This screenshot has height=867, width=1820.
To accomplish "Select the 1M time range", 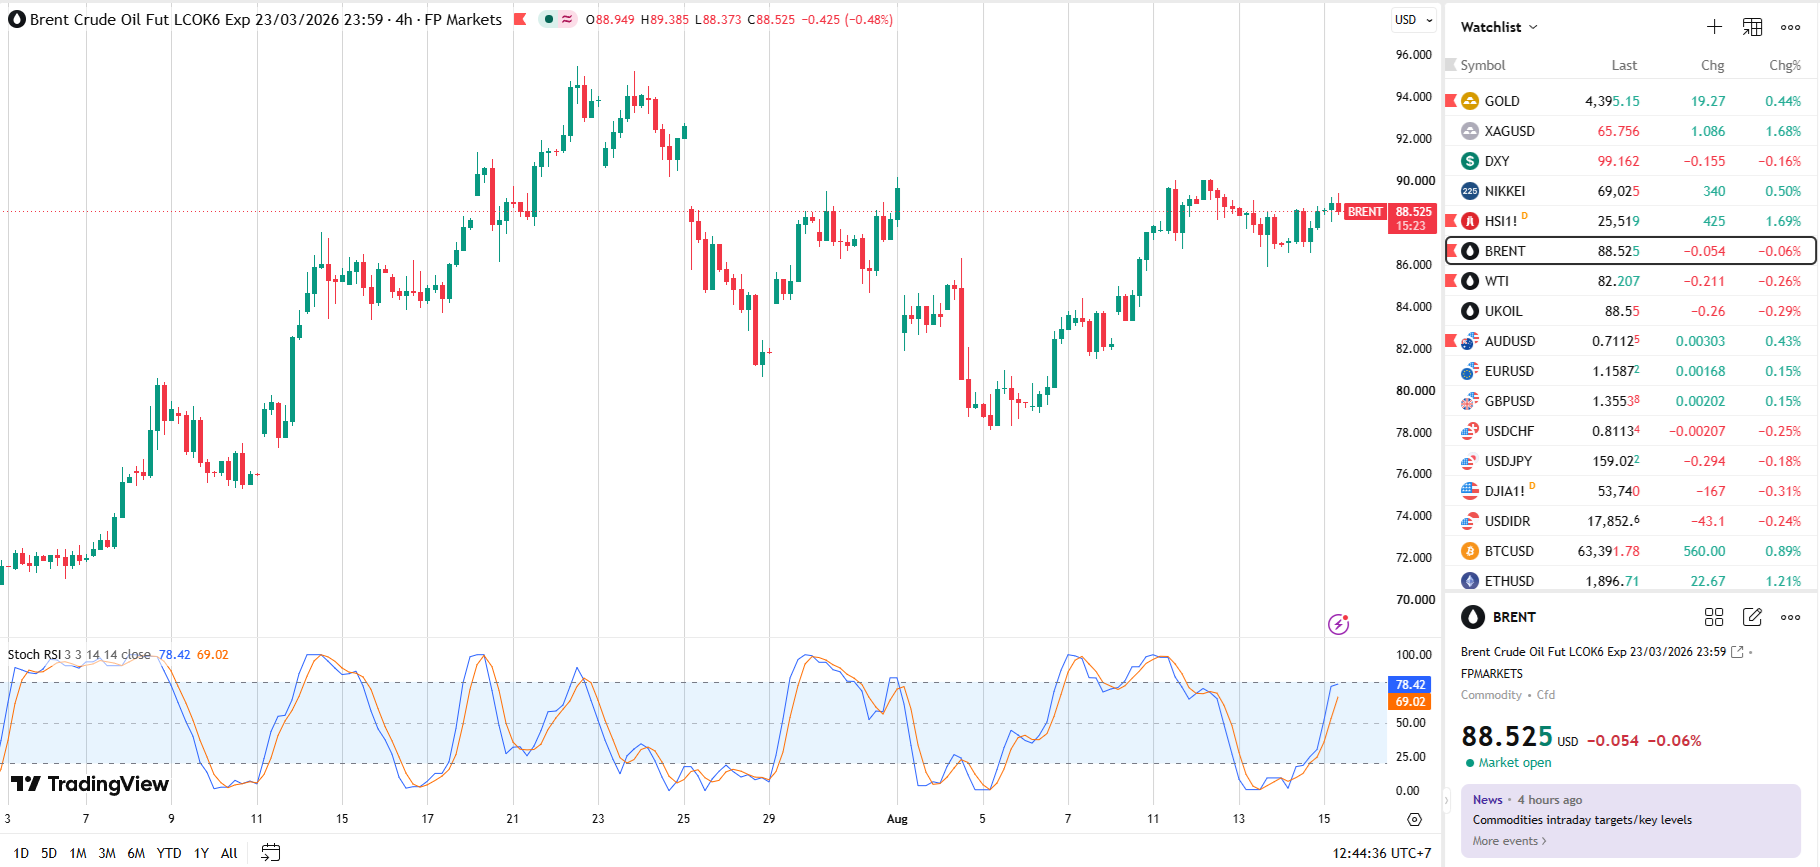I will pos(78,853).
